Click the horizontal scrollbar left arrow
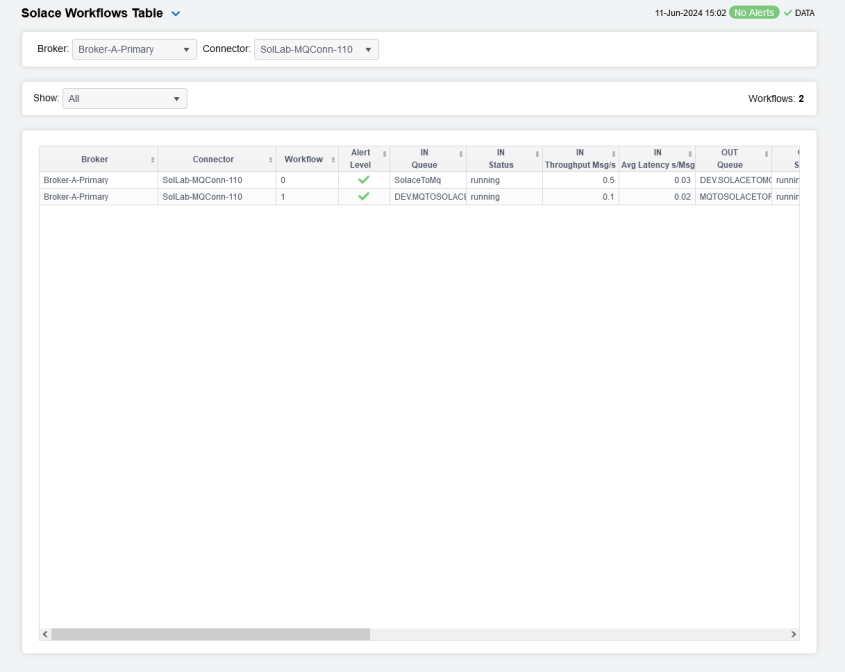 (45, 634)
